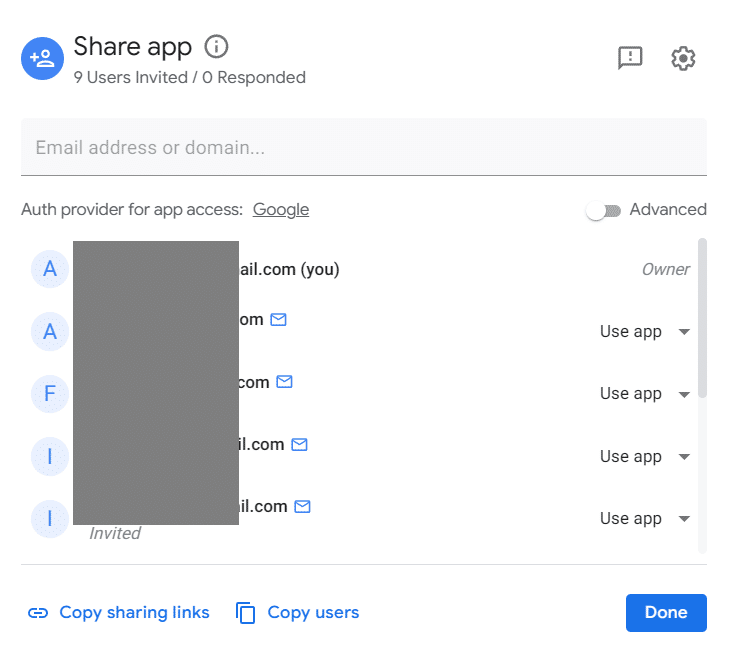729x660 pixels.
Task: Click the F user avatar
Action: (x=50, y=394)
